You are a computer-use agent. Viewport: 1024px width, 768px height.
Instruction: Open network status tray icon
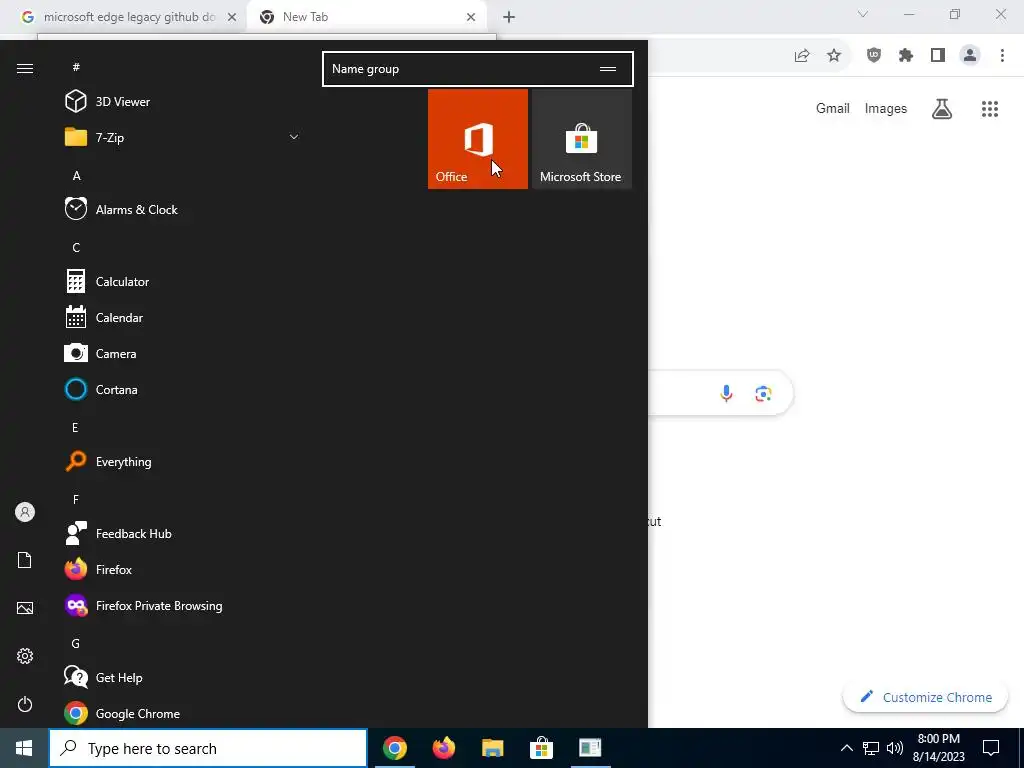coord(871,748)
